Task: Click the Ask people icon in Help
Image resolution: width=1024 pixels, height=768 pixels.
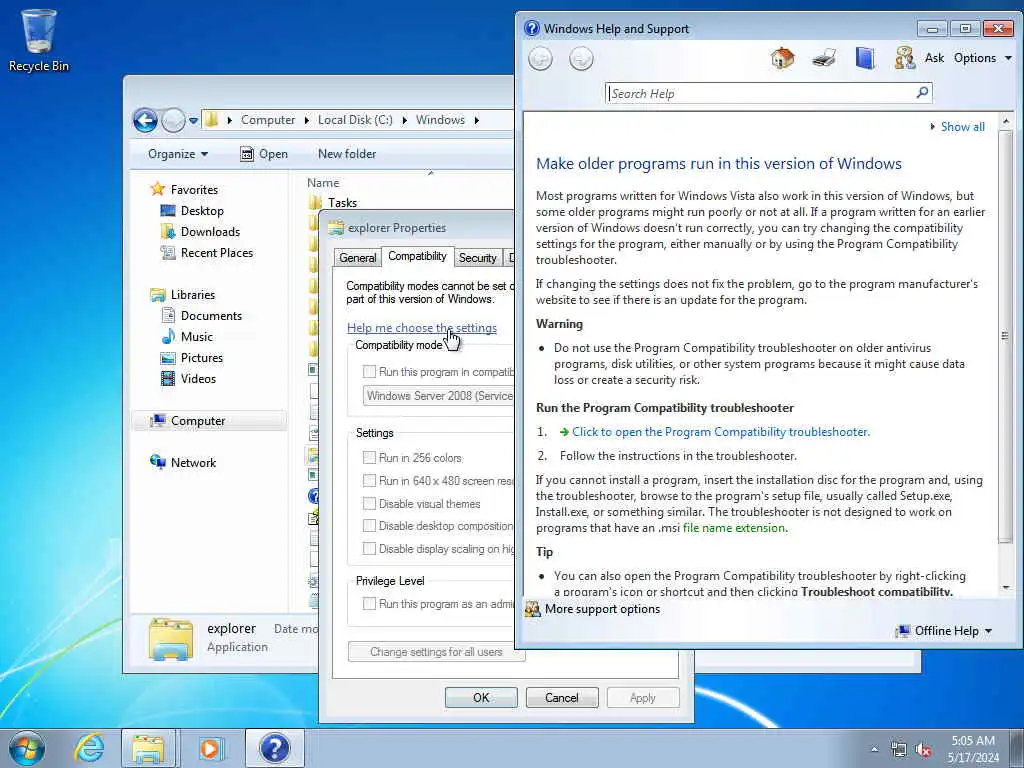Action: coord(904,58)
